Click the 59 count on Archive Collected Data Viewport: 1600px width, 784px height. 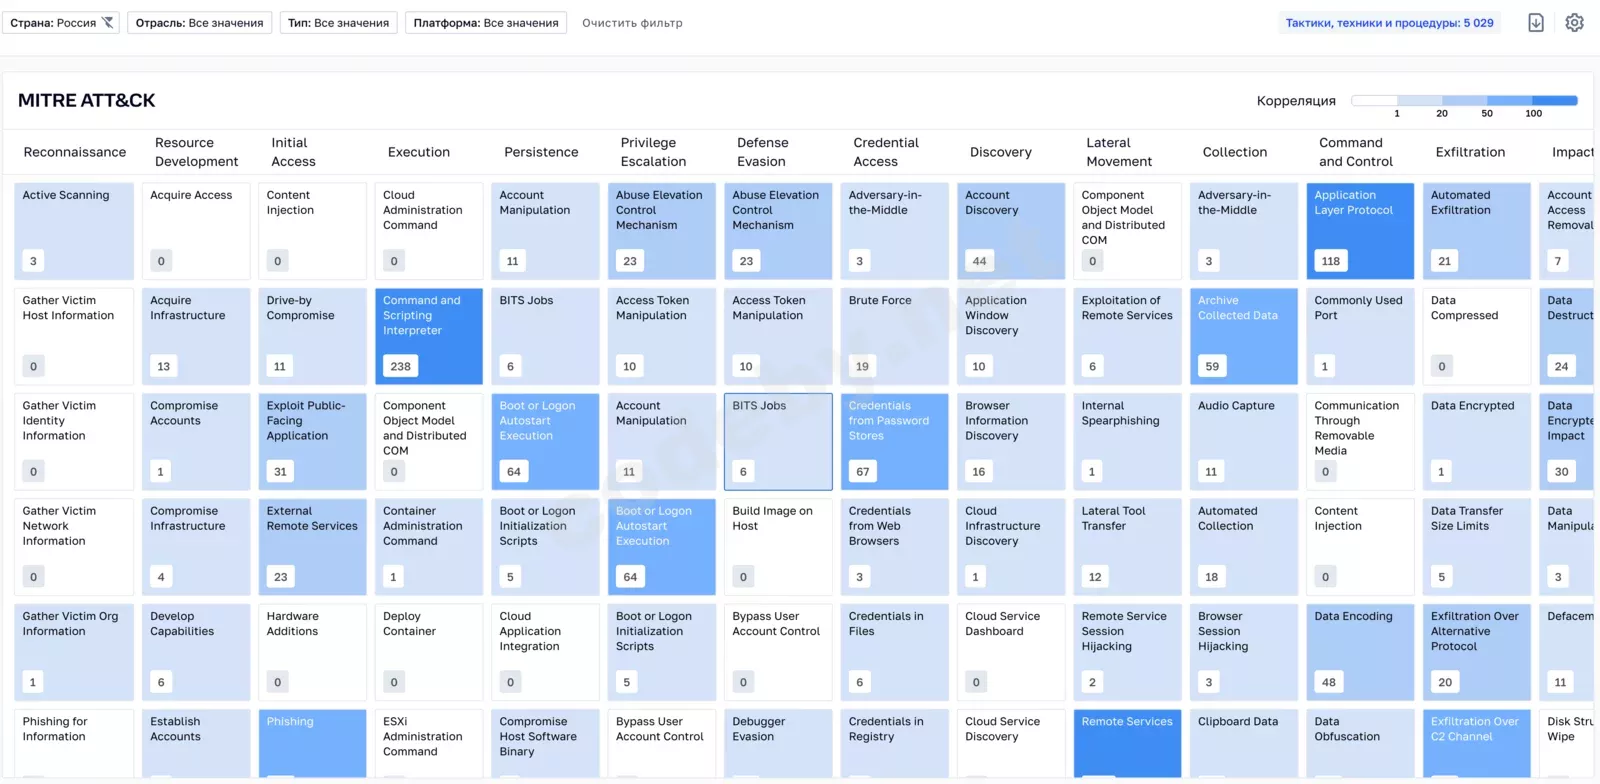[x=1212, y=366]
